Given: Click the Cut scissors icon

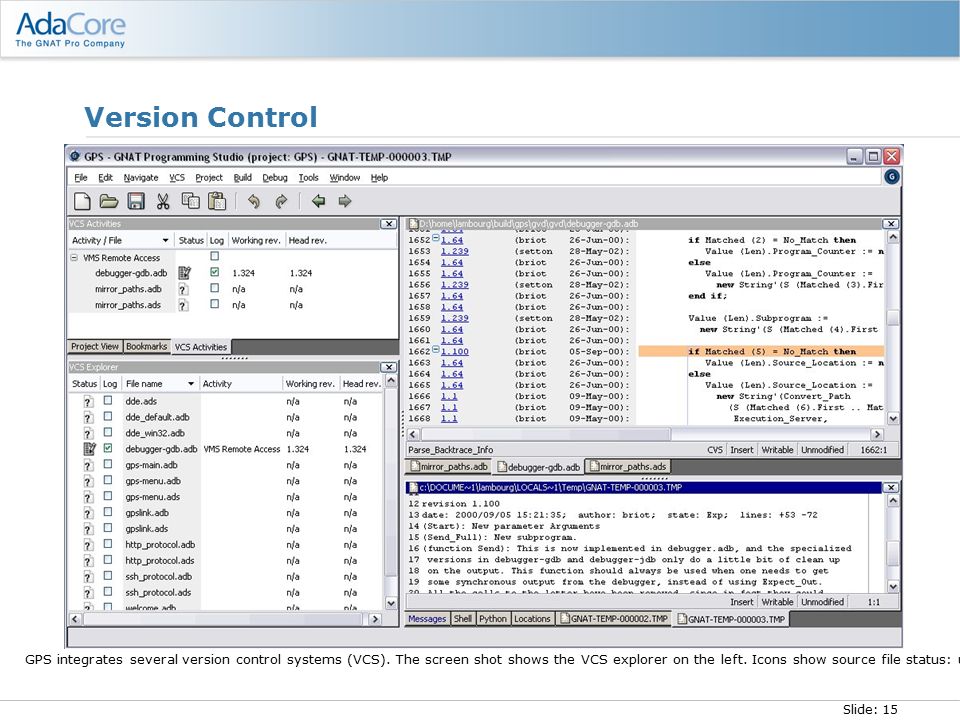Looking at the screenshot, I should click(163, 201).
